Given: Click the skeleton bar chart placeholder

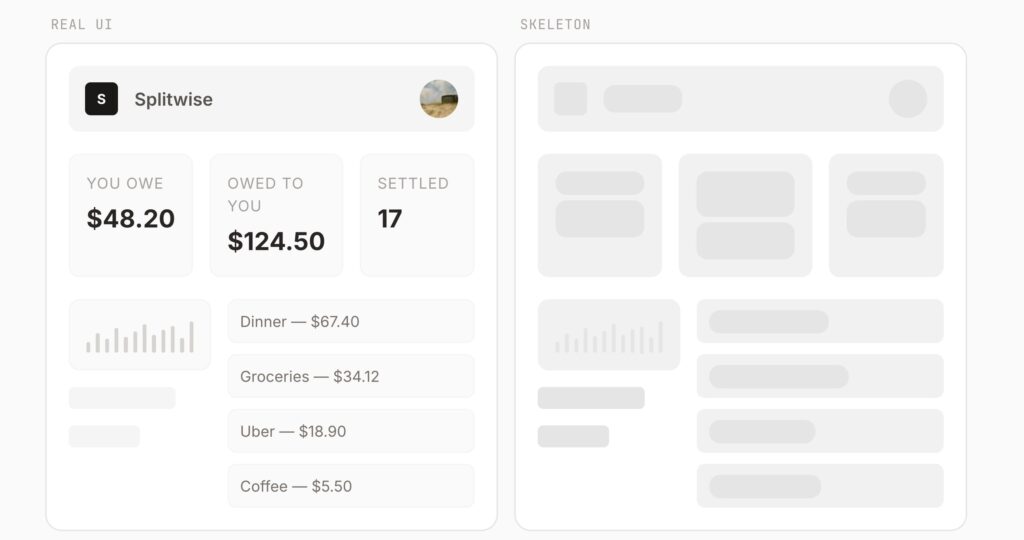Looking at the screenshot, I should [609, 335].
